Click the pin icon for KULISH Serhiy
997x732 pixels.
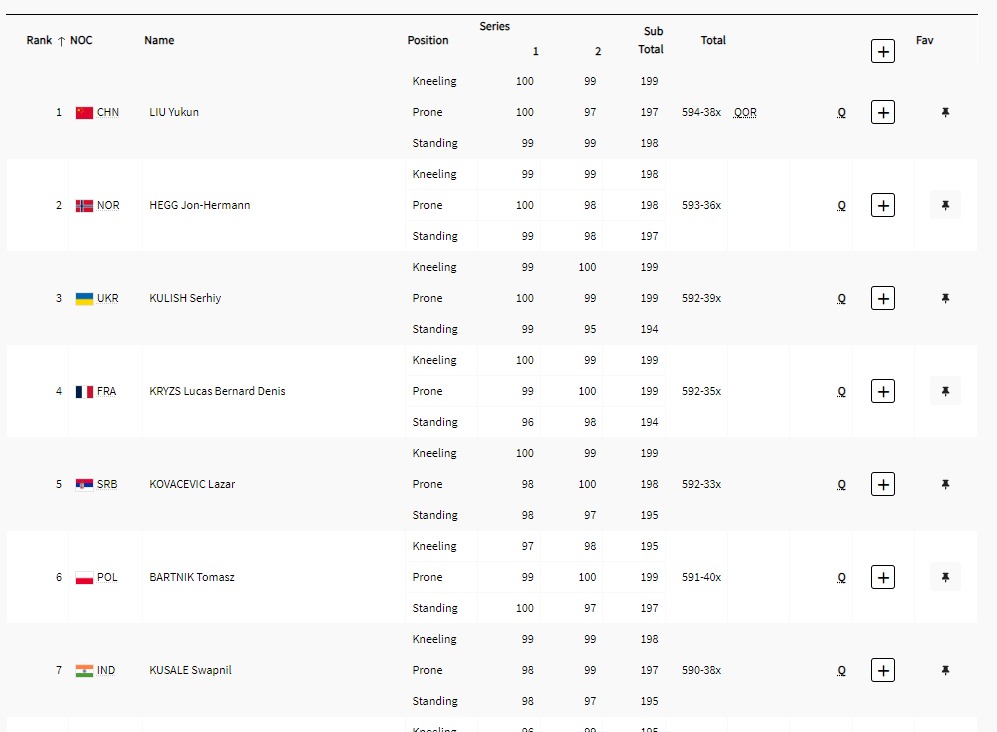click(945, 299)
